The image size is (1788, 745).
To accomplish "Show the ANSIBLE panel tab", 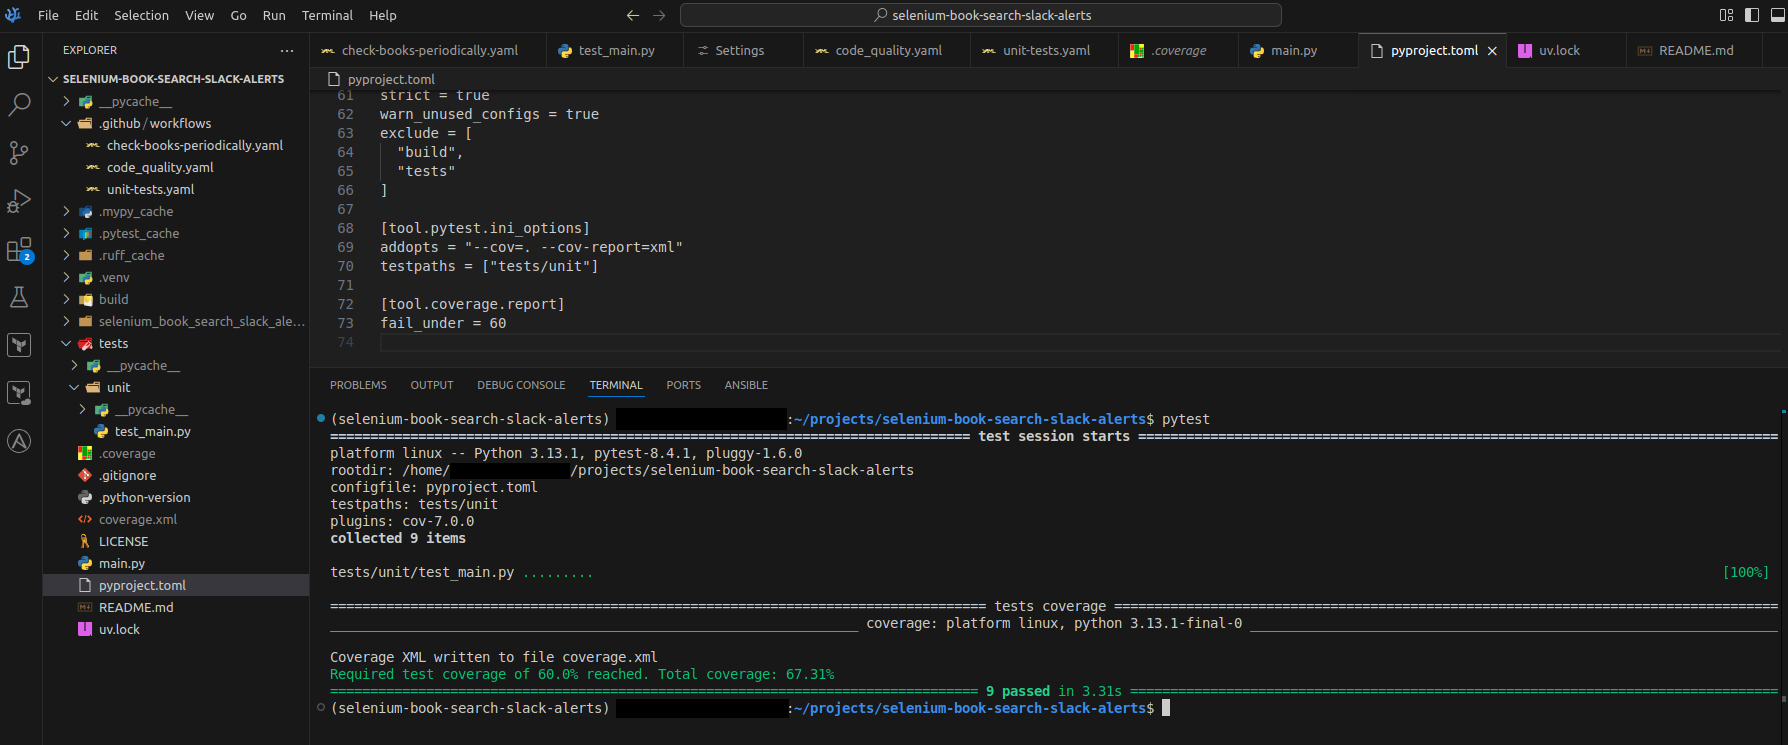I will pos(746,385).
